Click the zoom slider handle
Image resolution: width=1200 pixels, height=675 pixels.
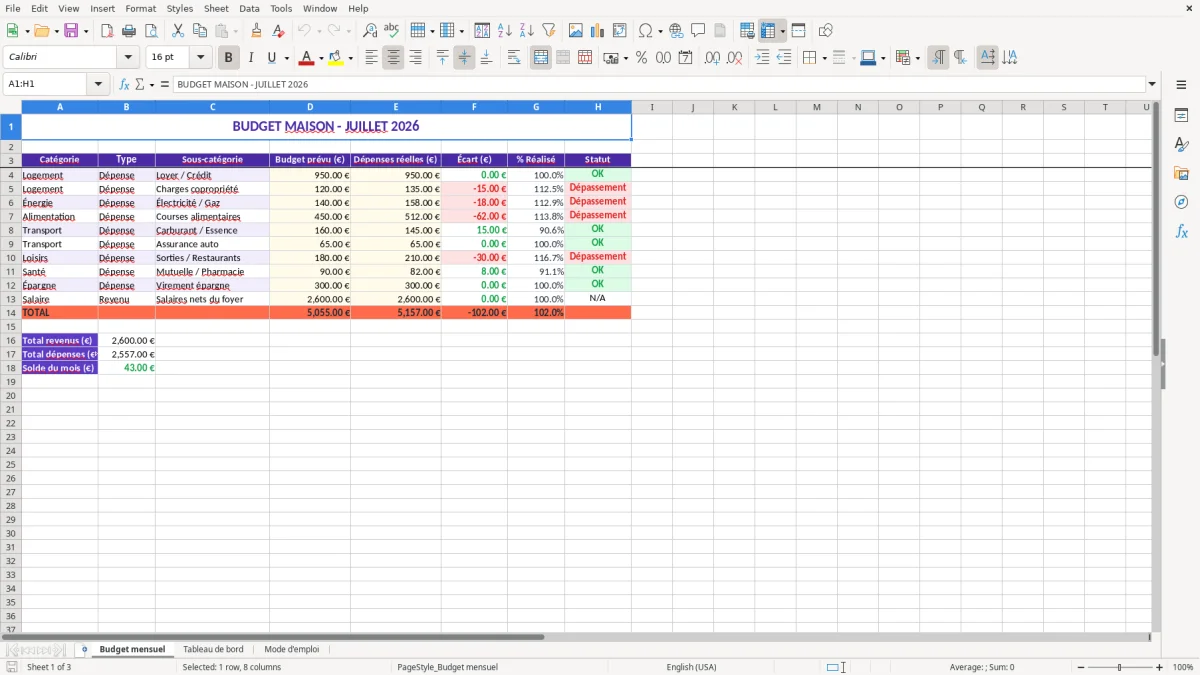tap(1120, 667)
